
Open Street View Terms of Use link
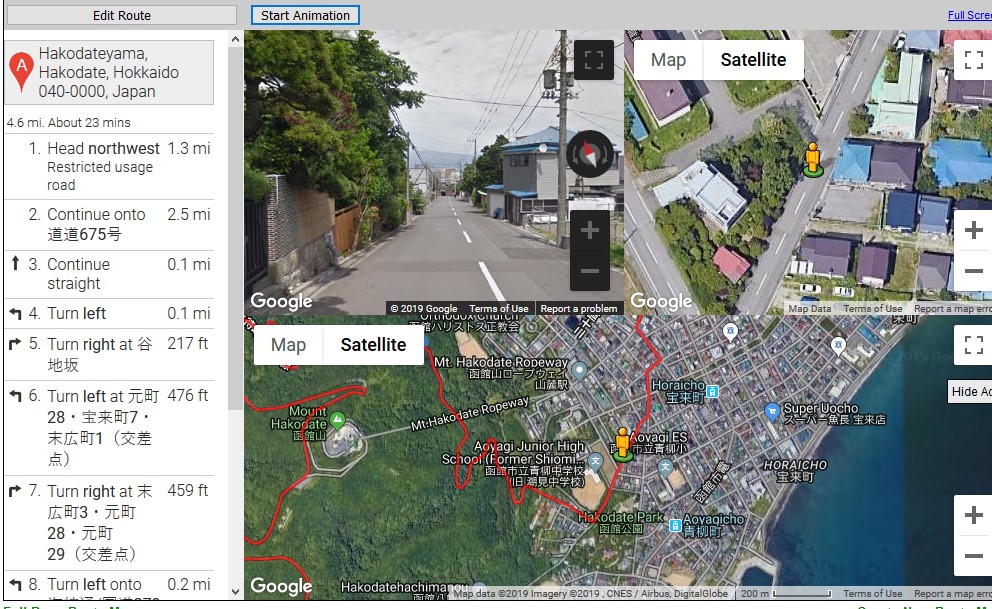pos(499,309)
